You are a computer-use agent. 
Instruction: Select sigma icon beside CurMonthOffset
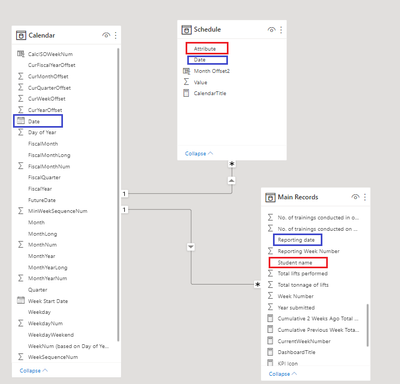[21, 76]
